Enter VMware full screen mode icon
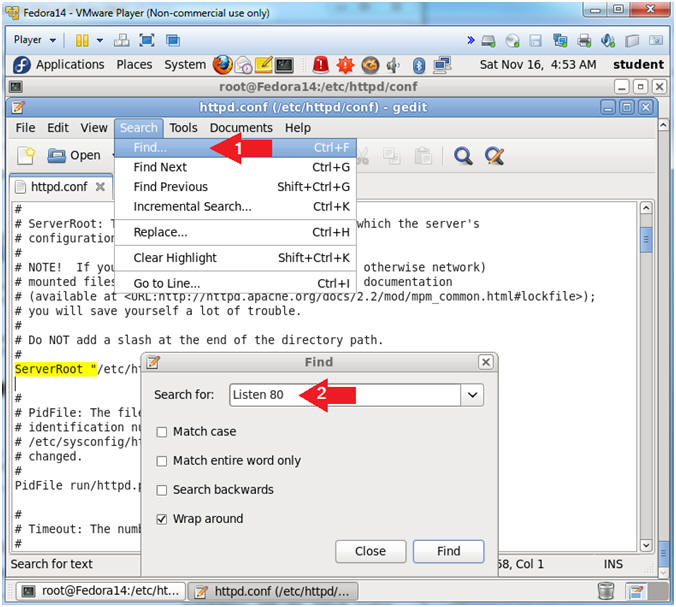 tap(147, 41)
